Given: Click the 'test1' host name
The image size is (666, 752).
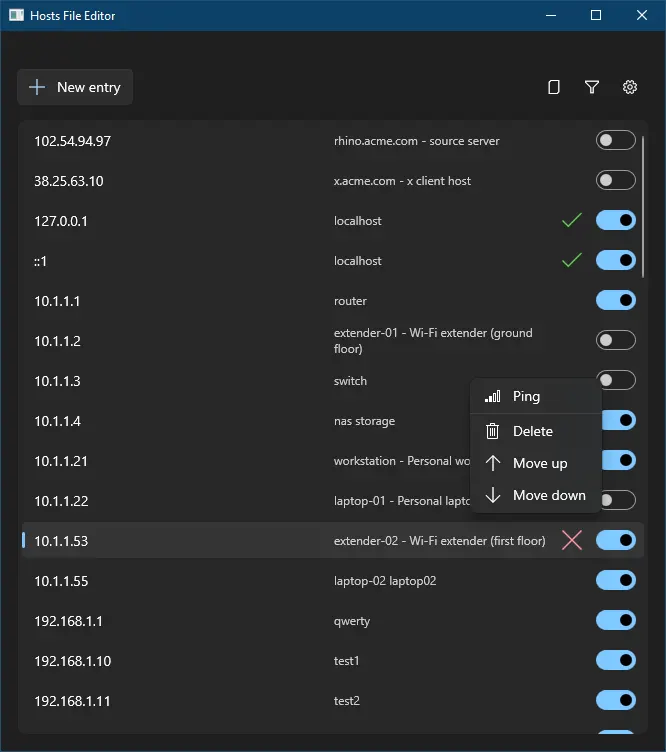Looking at the screenshot, I should (346, 661).
